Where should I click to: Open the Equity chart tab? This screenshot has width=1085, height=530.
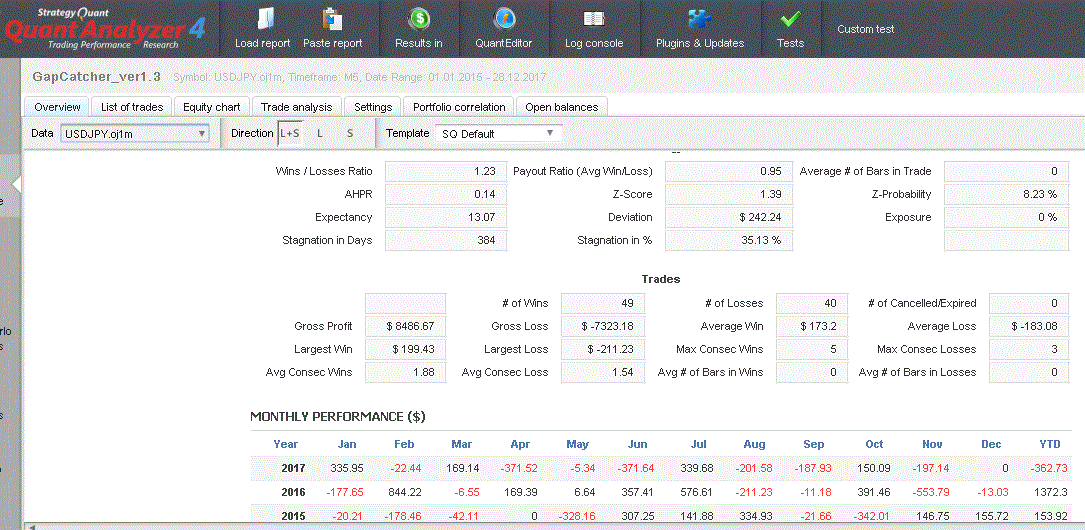point(212,107)
